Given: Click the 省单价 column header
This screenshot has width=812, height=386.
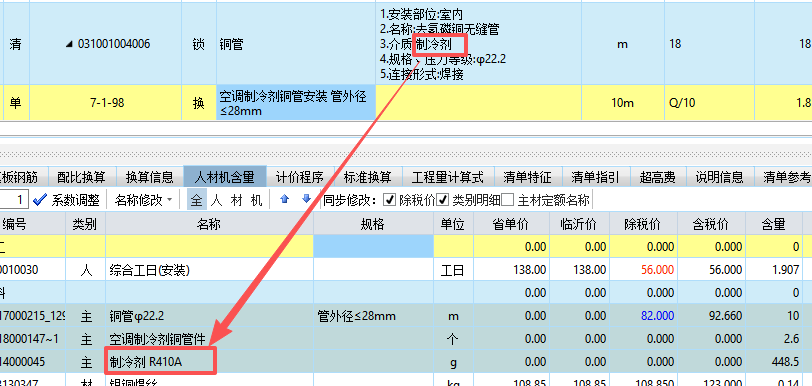Looking at the screenshot, I should tap(511, 224).
